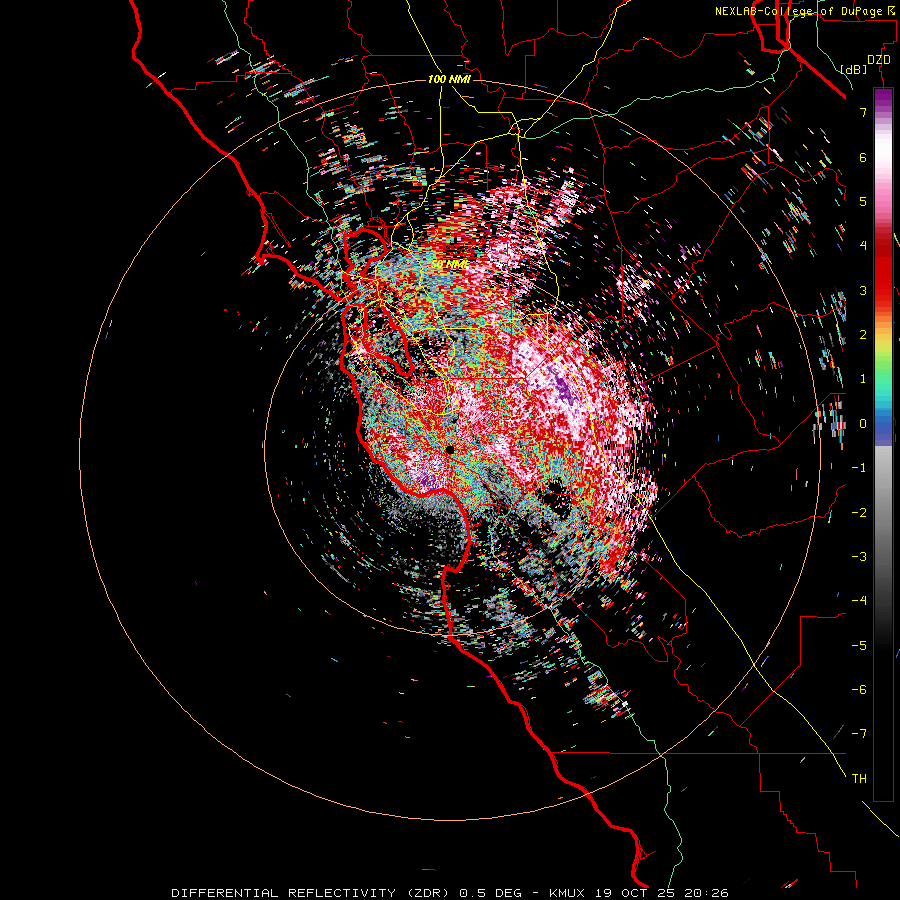Select the 5 value on the color scale
Image resolution: width=900 pixels, height=900 pixels.
pos(863,201)
